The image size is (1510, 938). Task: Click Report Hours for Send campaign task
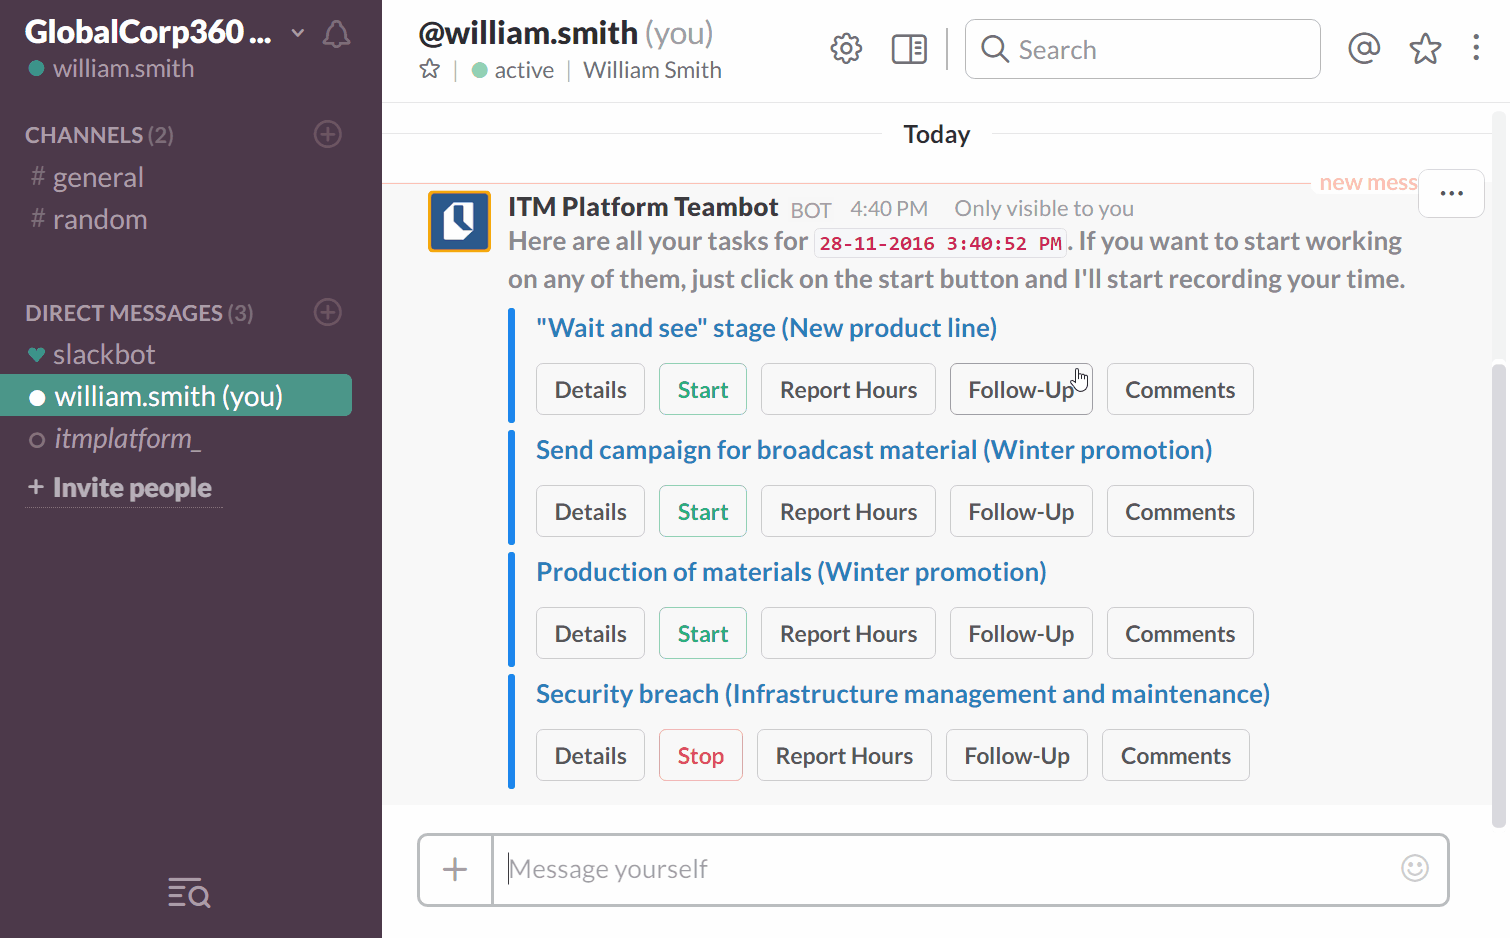tap(848, 512)
